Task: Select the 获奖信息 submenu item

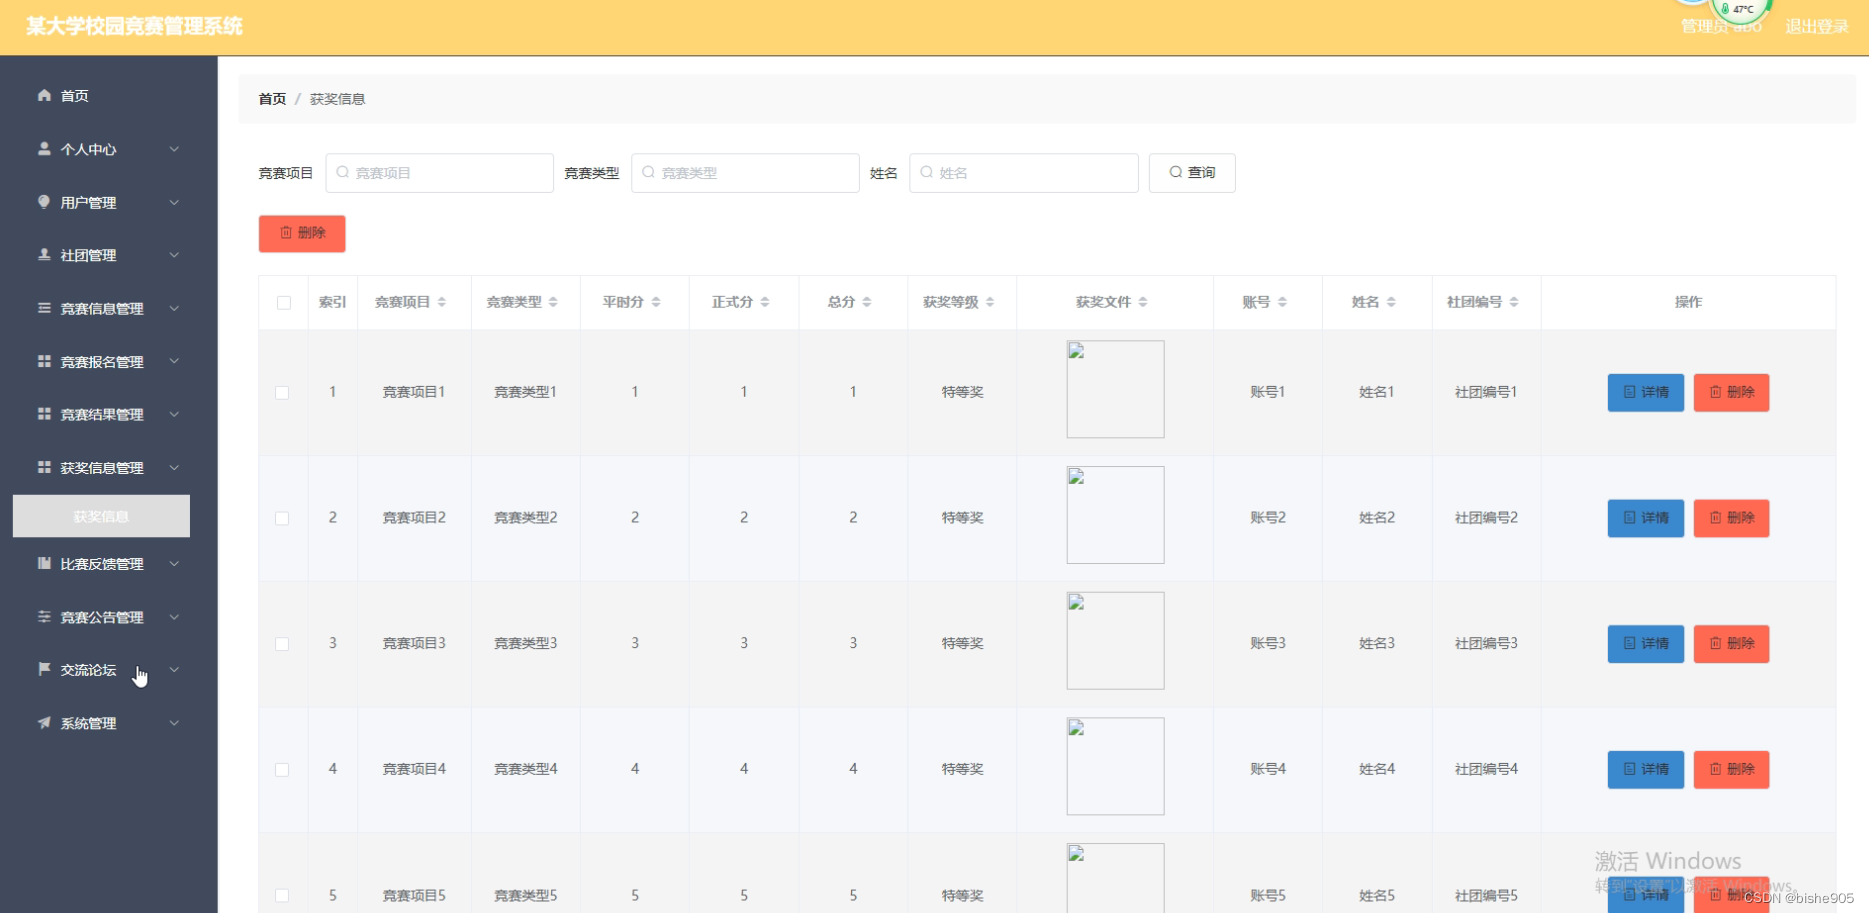Action: [x=101, y=516]
